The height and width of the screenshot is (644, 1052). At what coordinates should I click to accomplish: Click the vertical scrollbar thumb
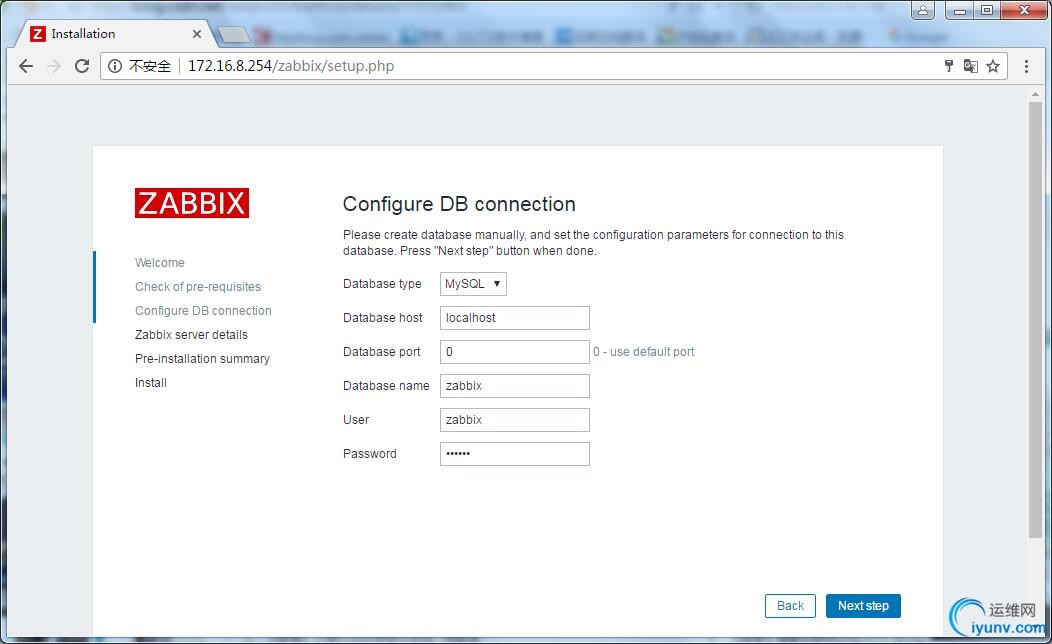coord(1035,319)
